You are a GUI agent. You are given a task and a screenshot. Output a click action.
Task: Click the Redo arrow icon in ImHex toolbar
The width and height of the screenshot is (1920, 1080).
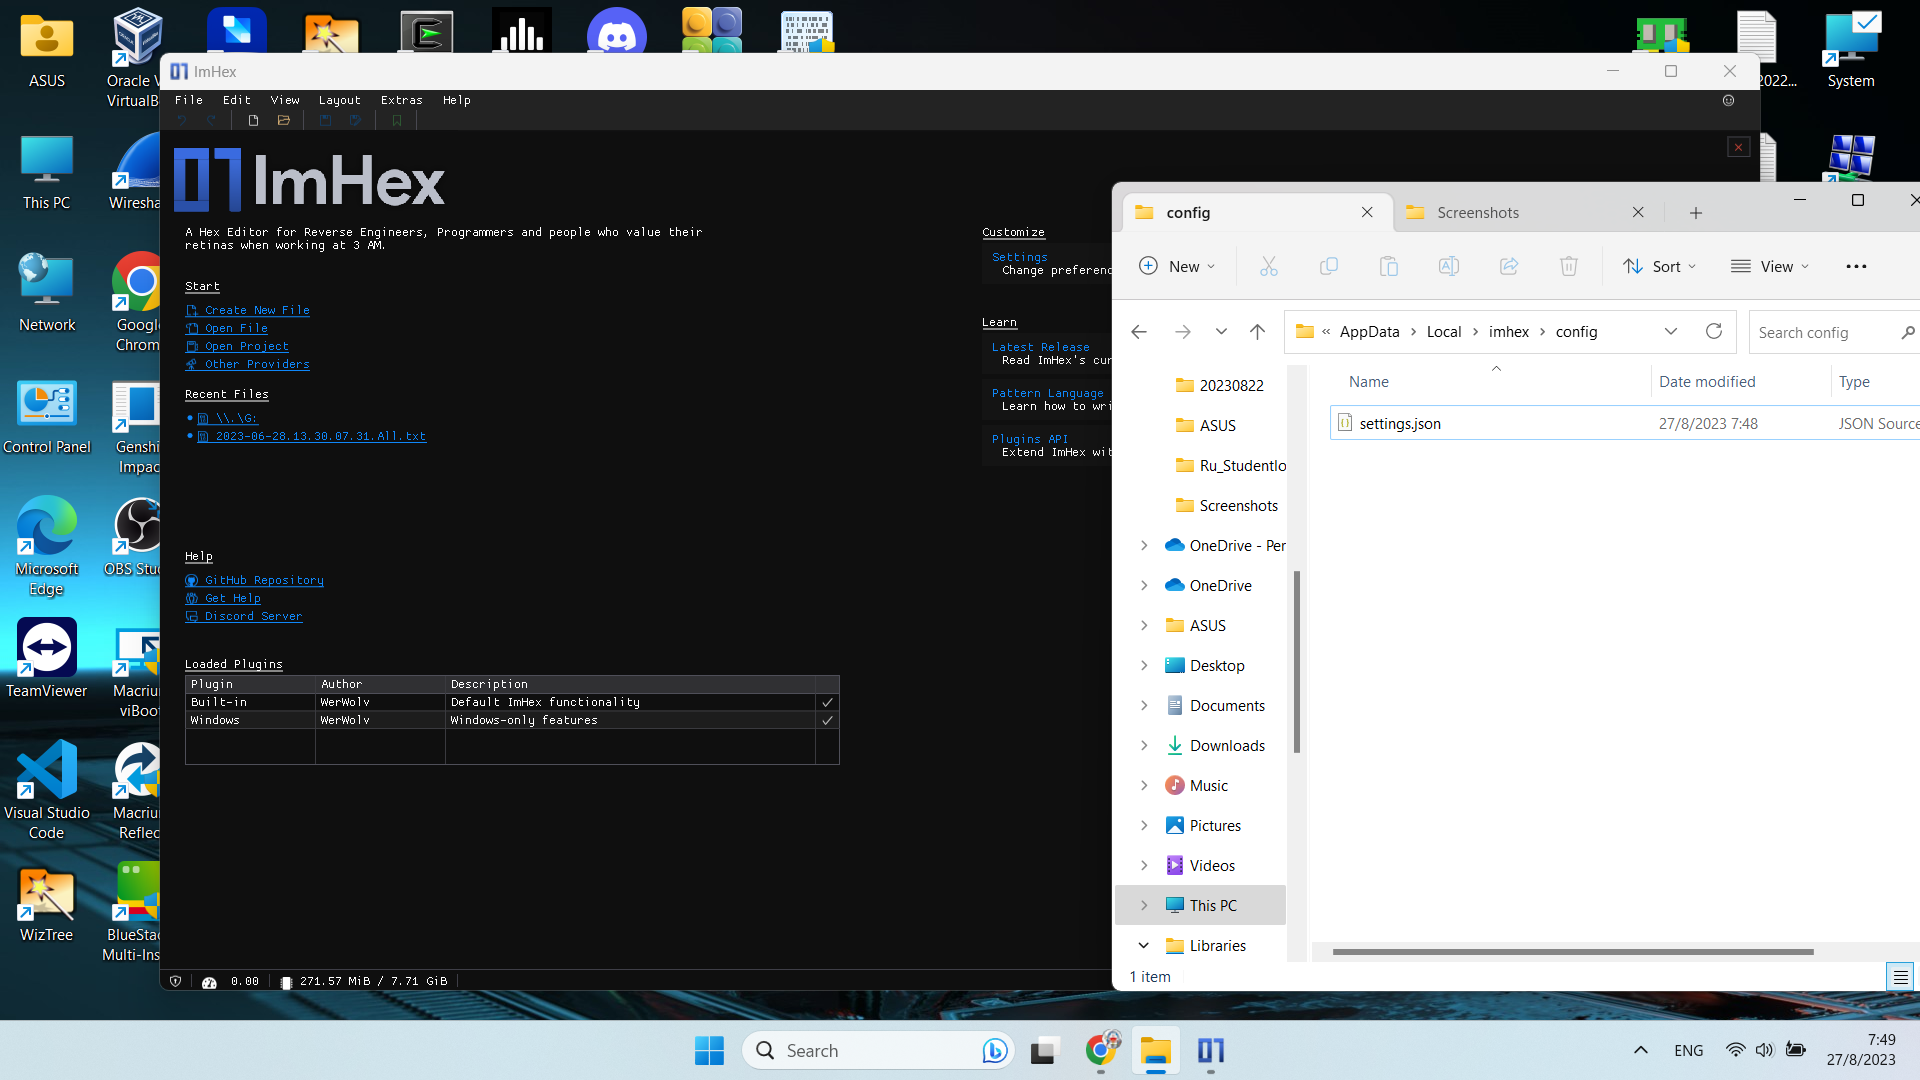[x=210, y=119]
